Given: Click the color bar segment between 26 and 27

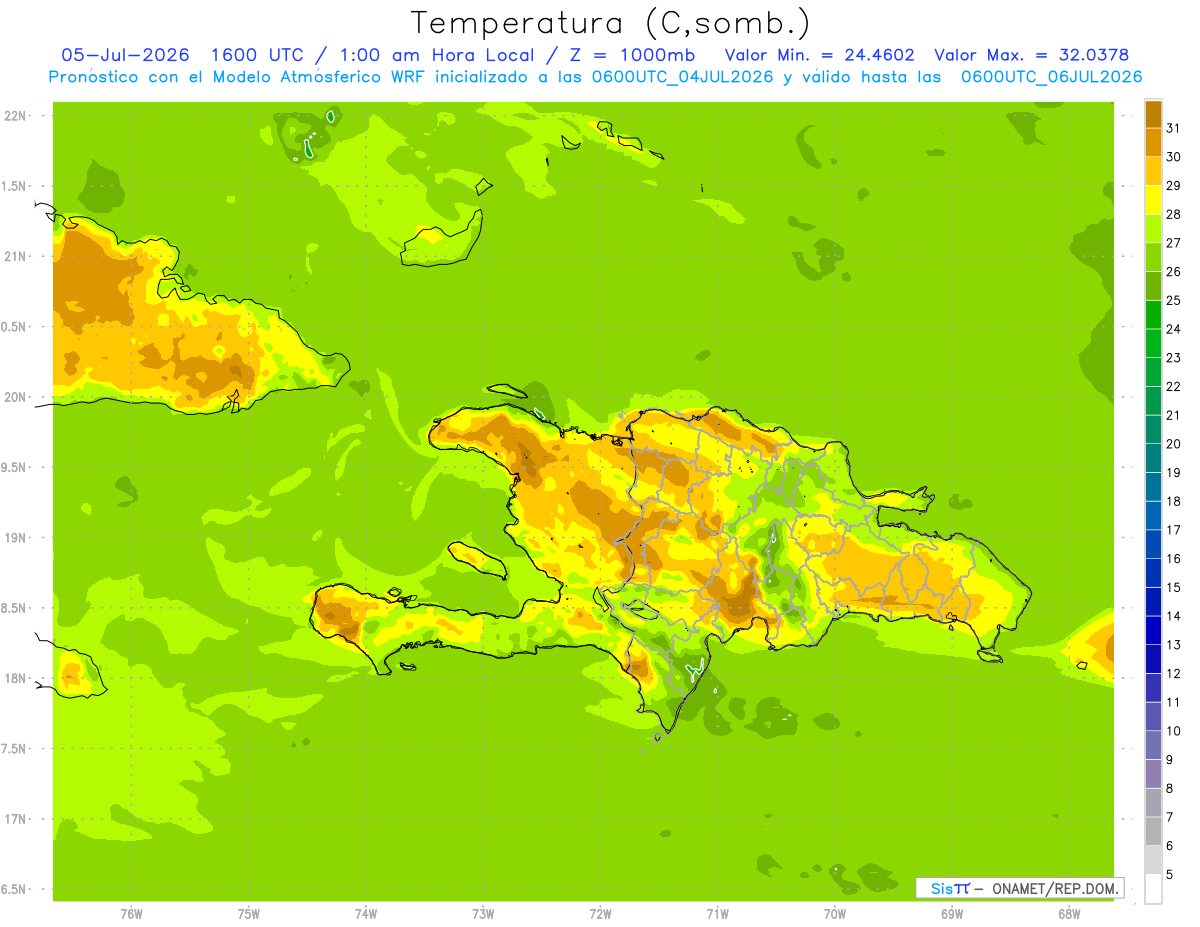Looking at the screenshot, I should (x=1153, y=257).
